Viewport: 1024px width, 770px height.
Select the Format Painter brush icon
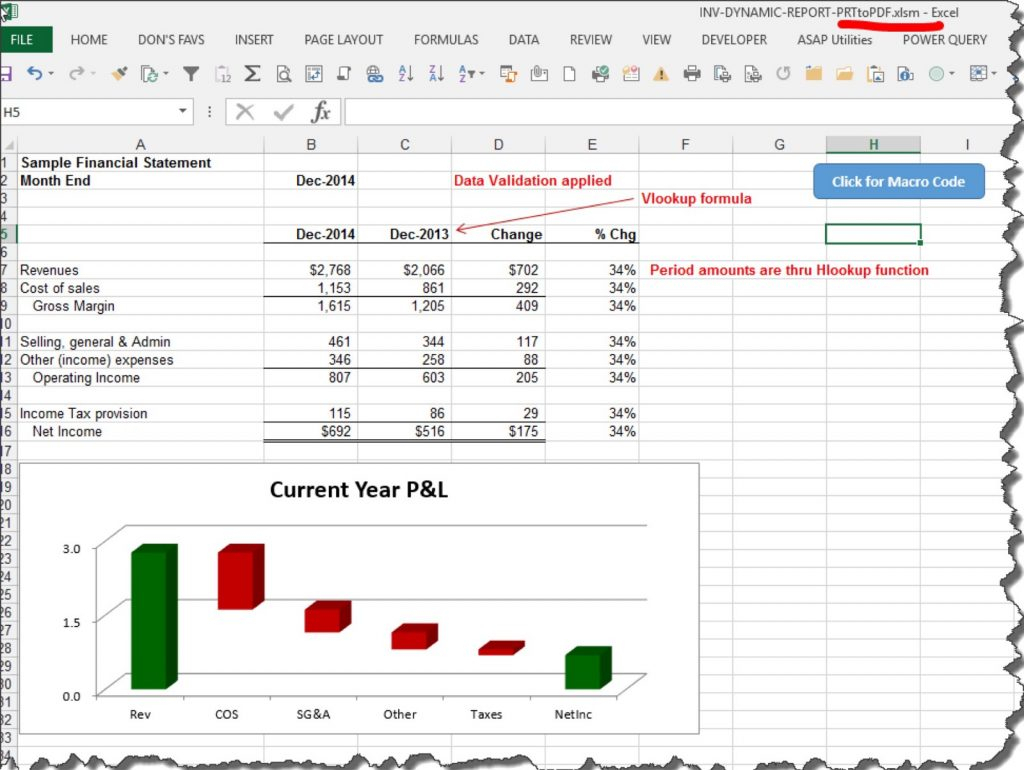[119, 73]
